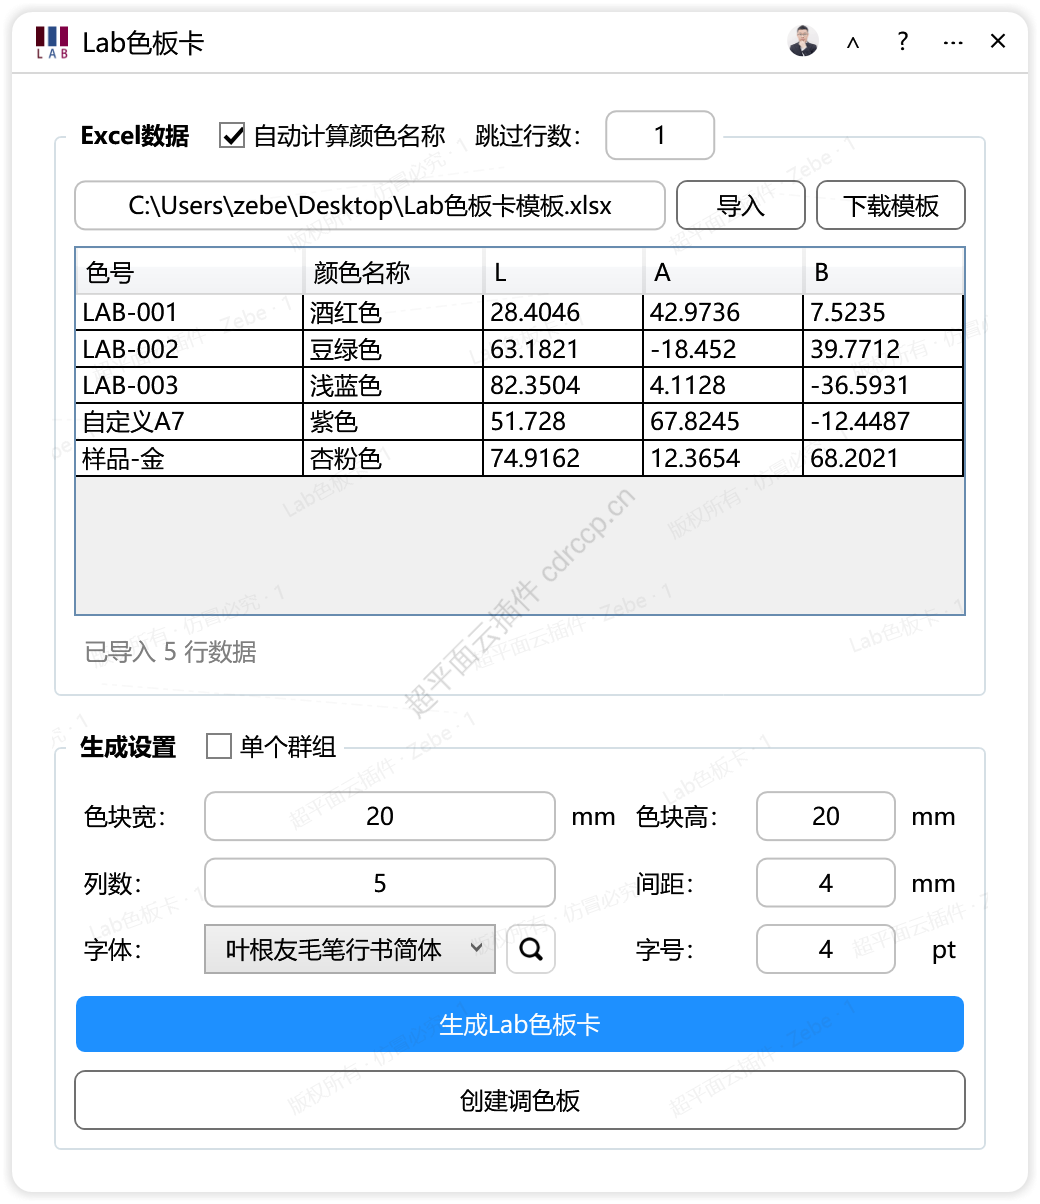The height and width of the screenshot is (1204, 1040).
Task: Click the A value 12.3654
Action: (723, 458)
